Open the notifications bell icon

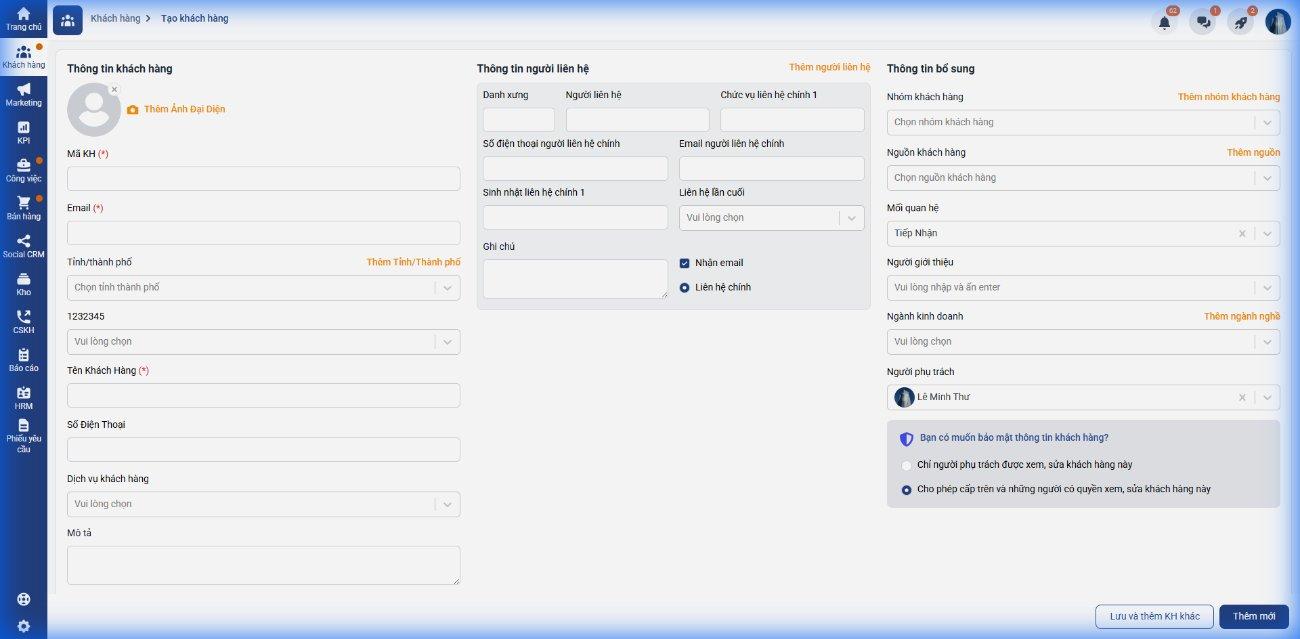coord(1164,22)
